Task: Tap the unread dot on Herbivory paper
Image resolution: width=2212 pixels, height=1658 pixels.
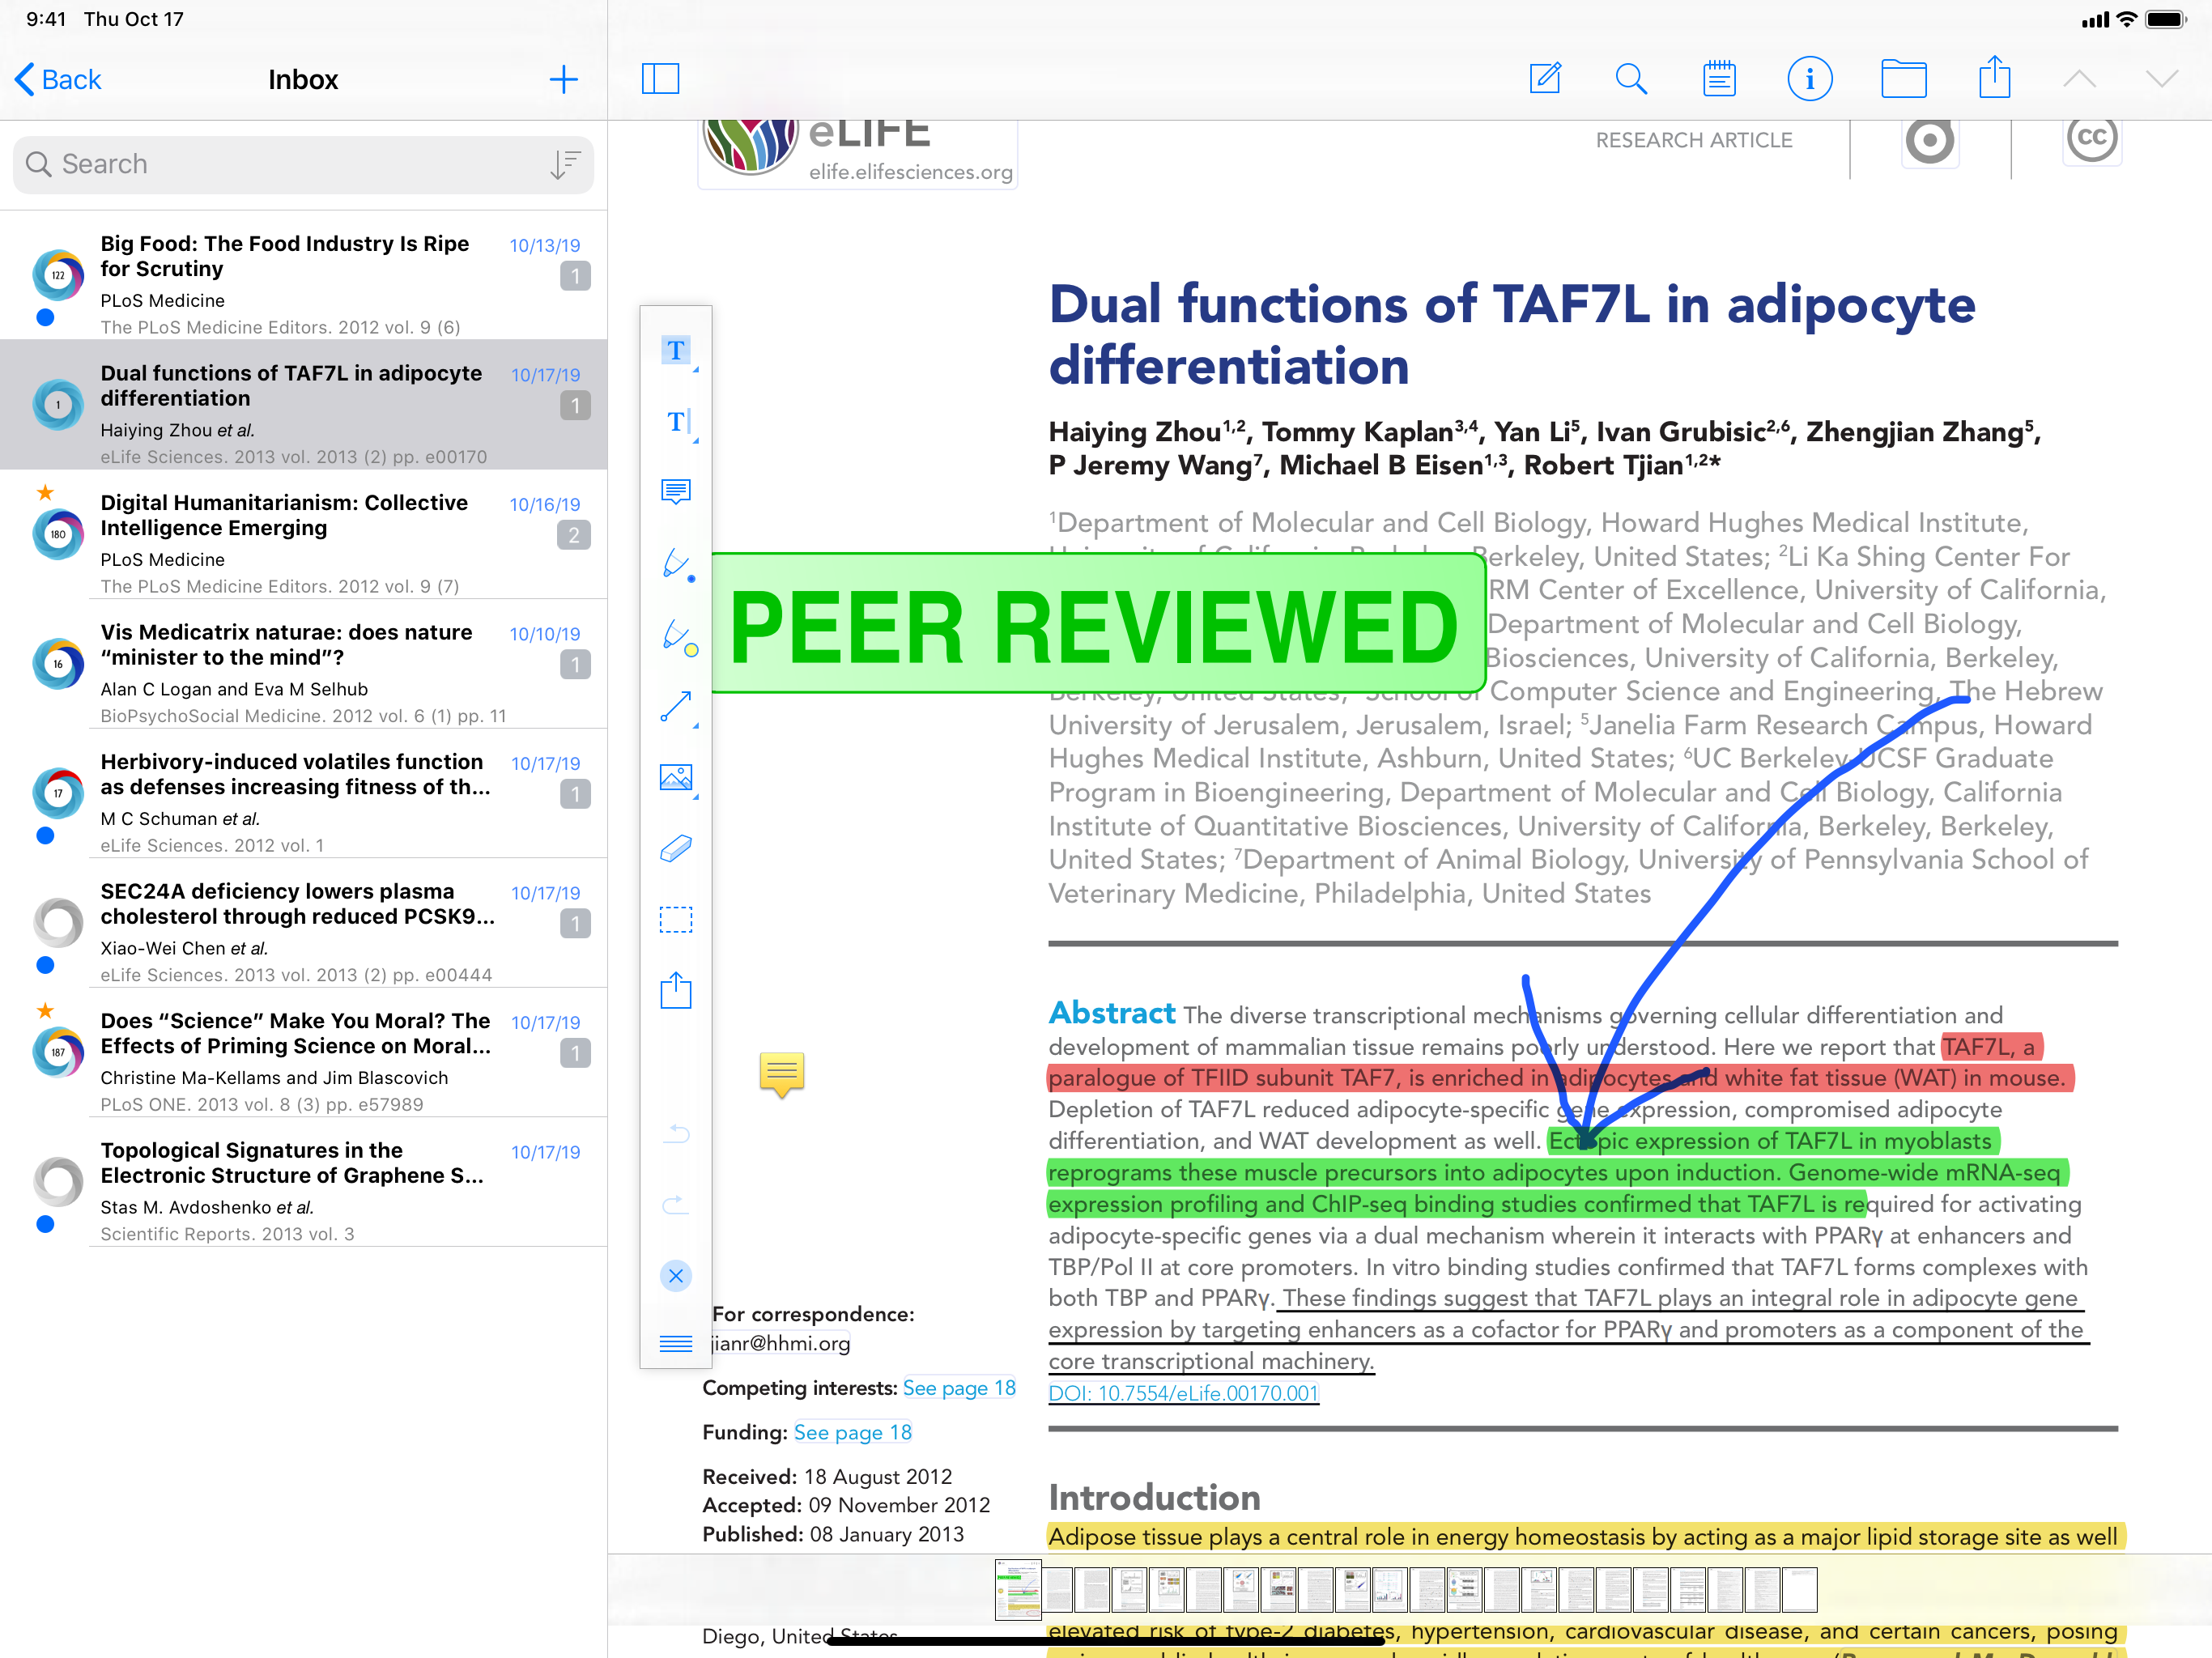Action: [45, 836]
